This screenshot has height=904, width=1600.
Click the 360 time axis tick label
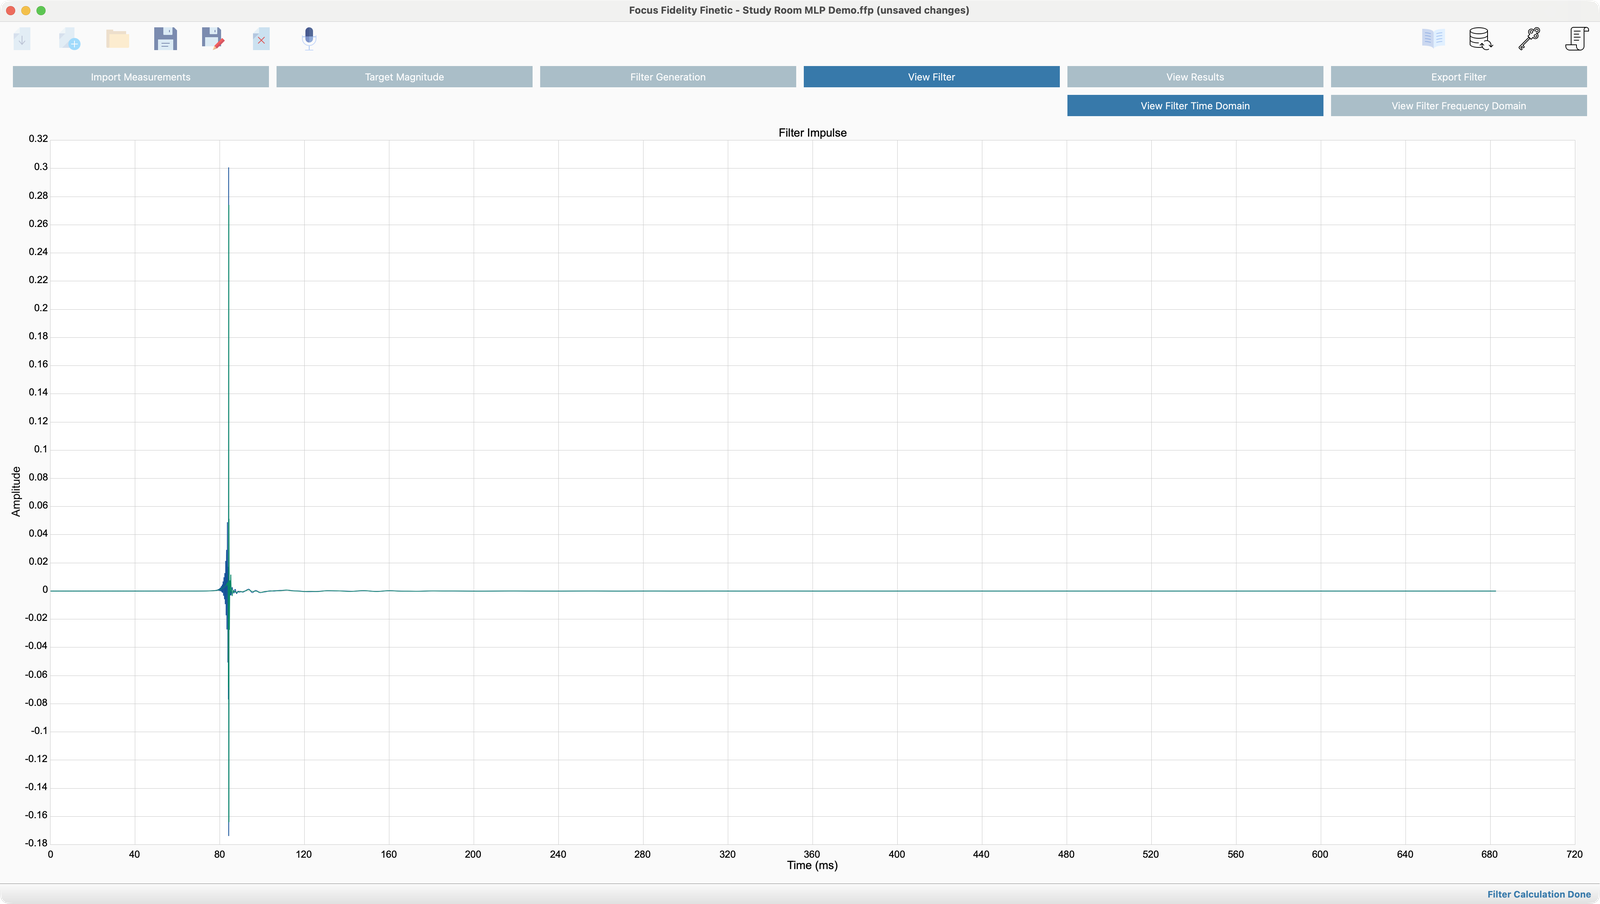coord(812,854)
